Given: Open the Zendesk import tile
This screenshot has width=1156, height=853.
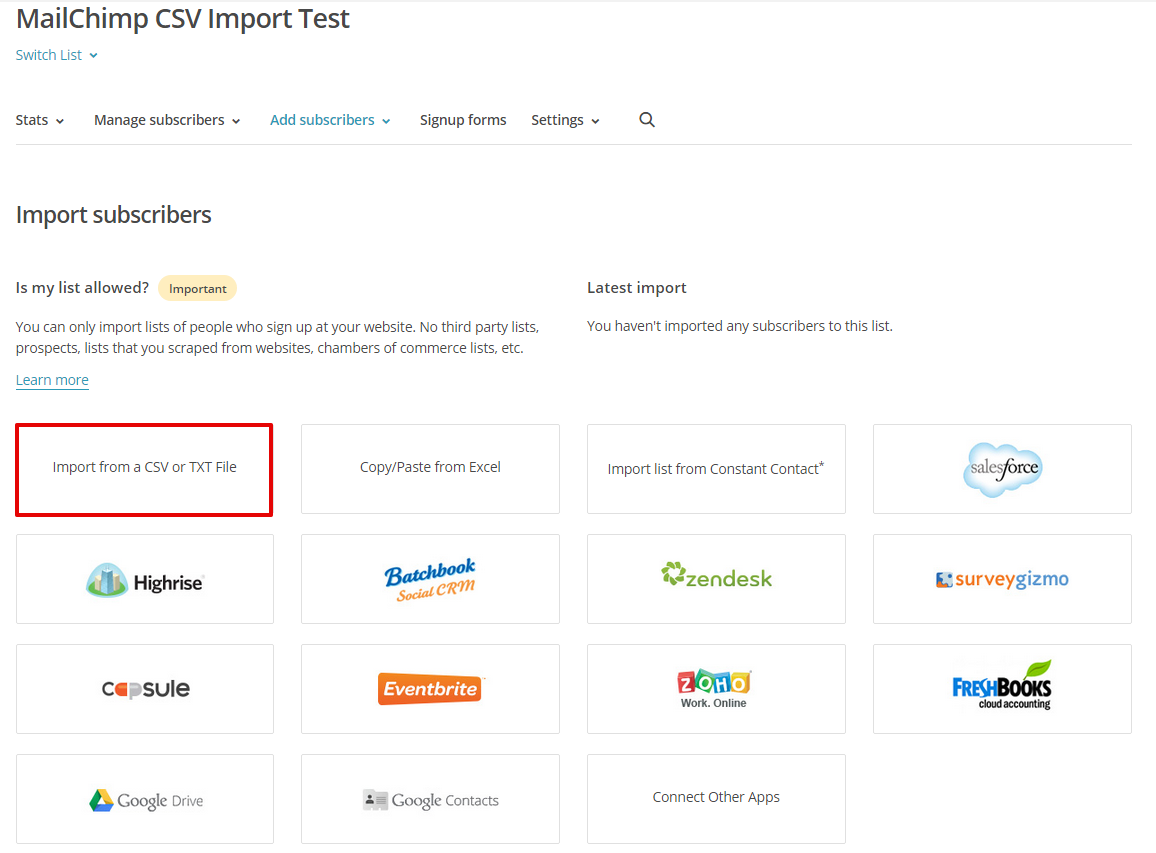Looking at the screenshot, I should click(716, 579).
